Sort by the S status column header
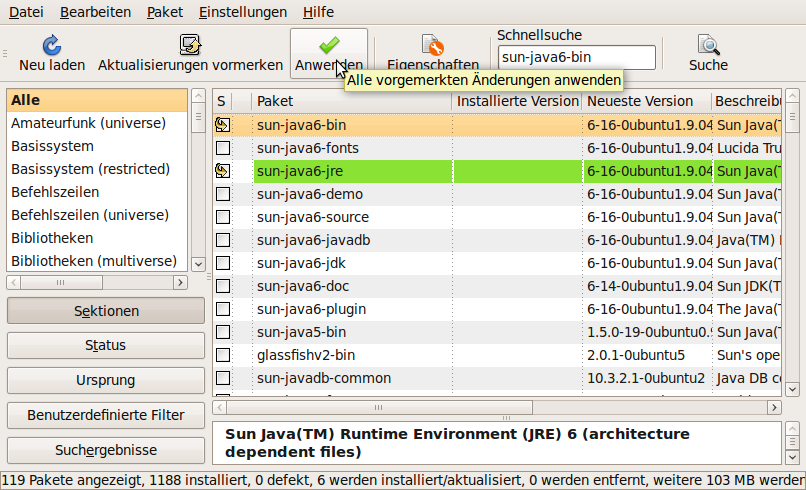 click(222, 101)
